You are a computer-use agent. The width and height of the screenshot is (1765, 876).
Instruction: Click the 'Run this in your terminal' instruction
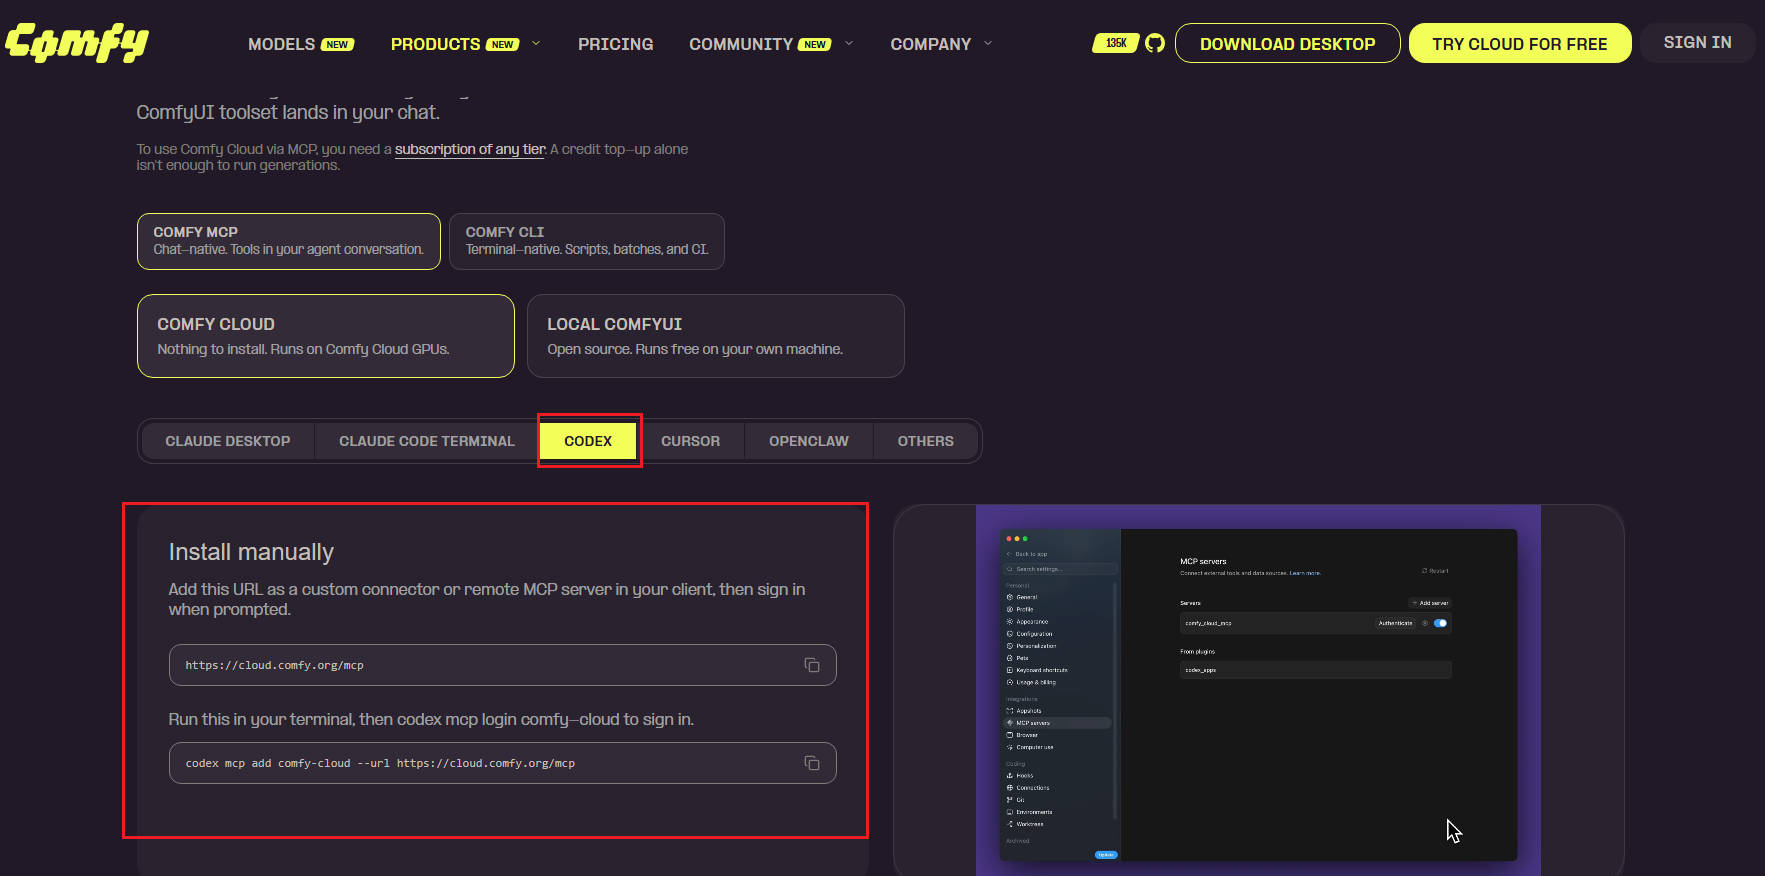[431, 719]
